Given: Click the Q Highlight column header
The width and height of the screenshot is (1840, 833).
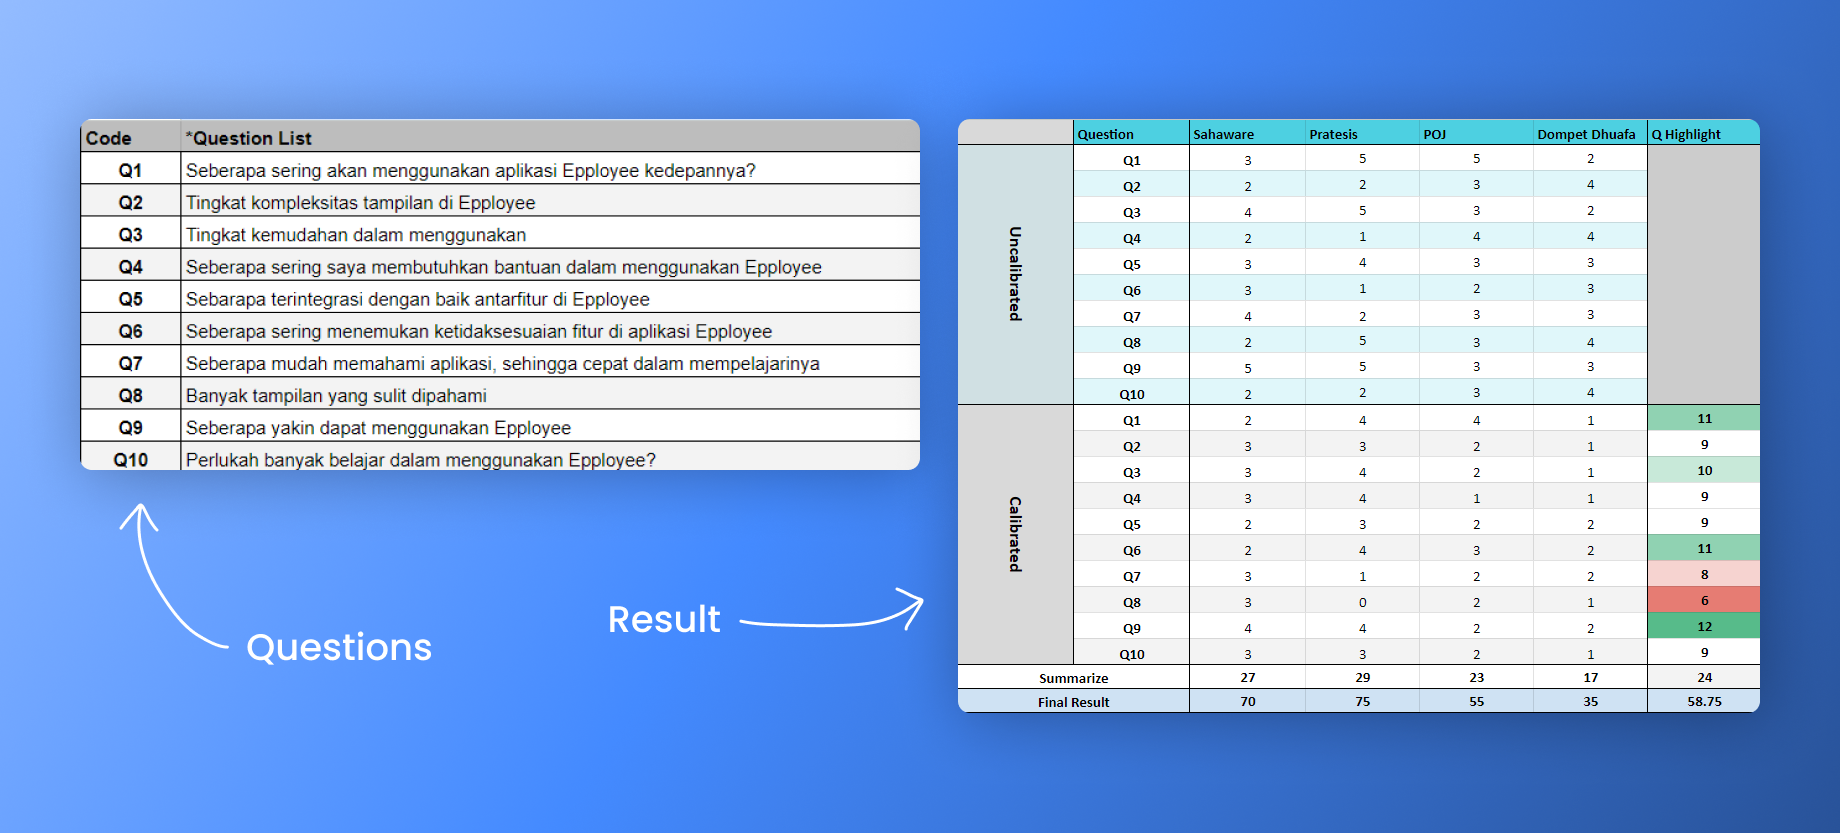Looking at the screenshot, I should [x=1686, y=134].
